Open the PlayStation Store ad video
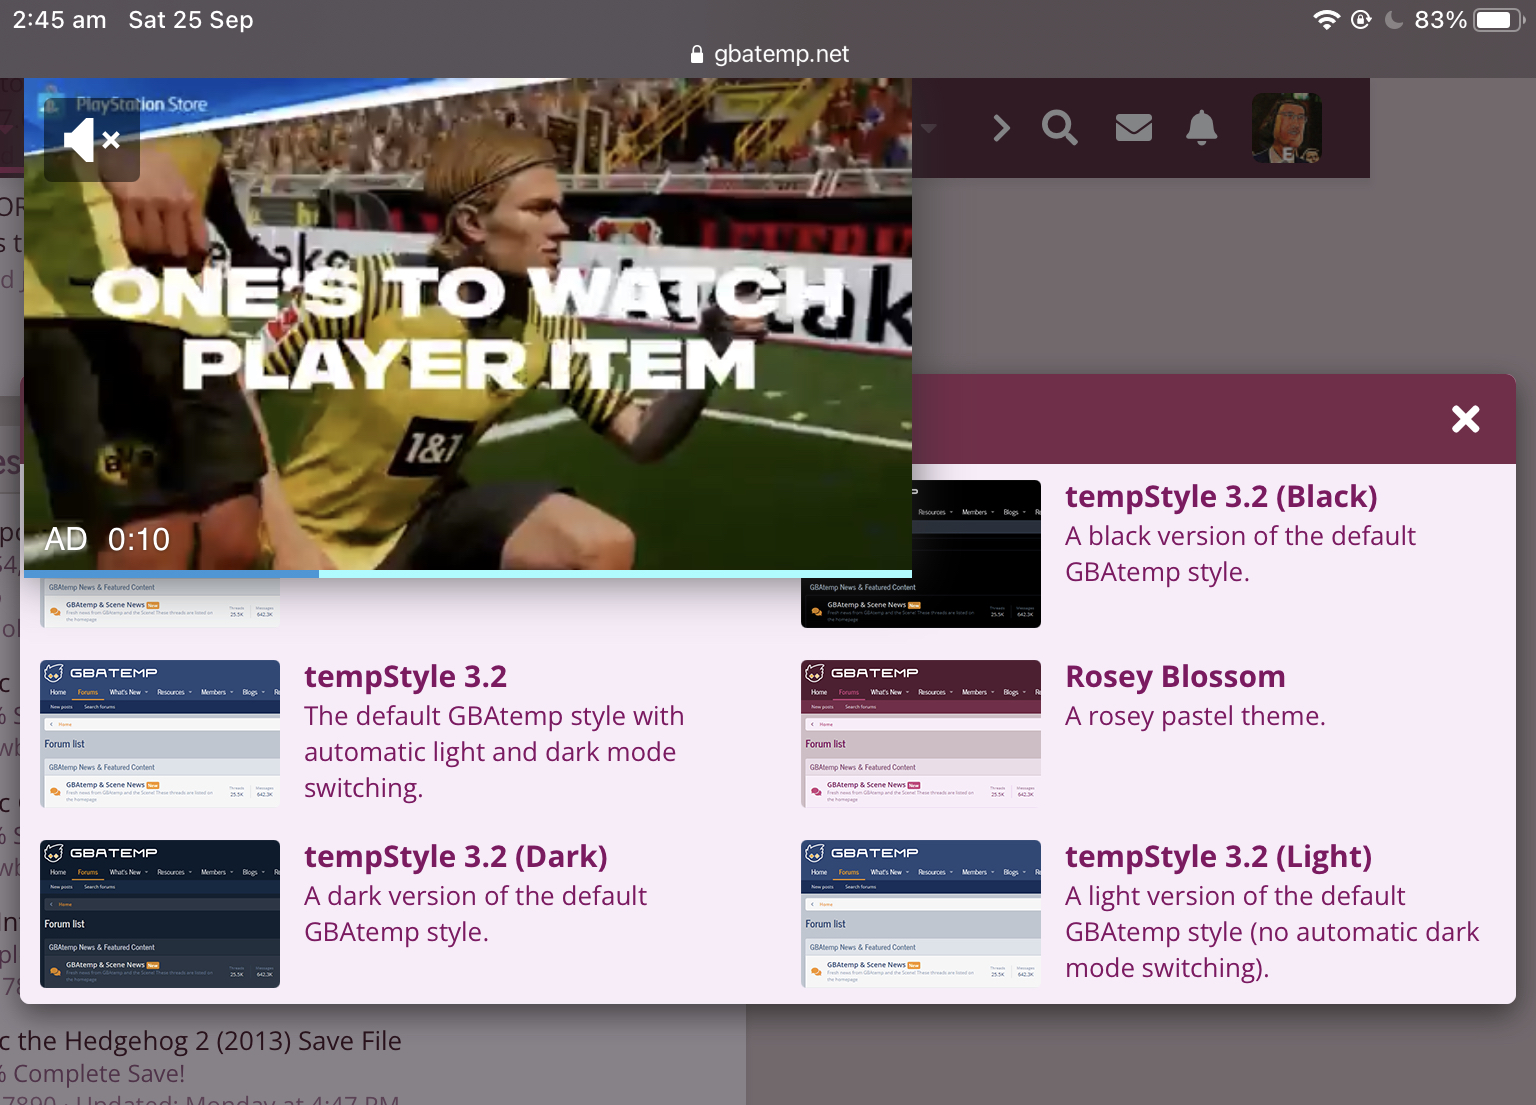The image size is (1536, 1105). (x=468, y=324)
